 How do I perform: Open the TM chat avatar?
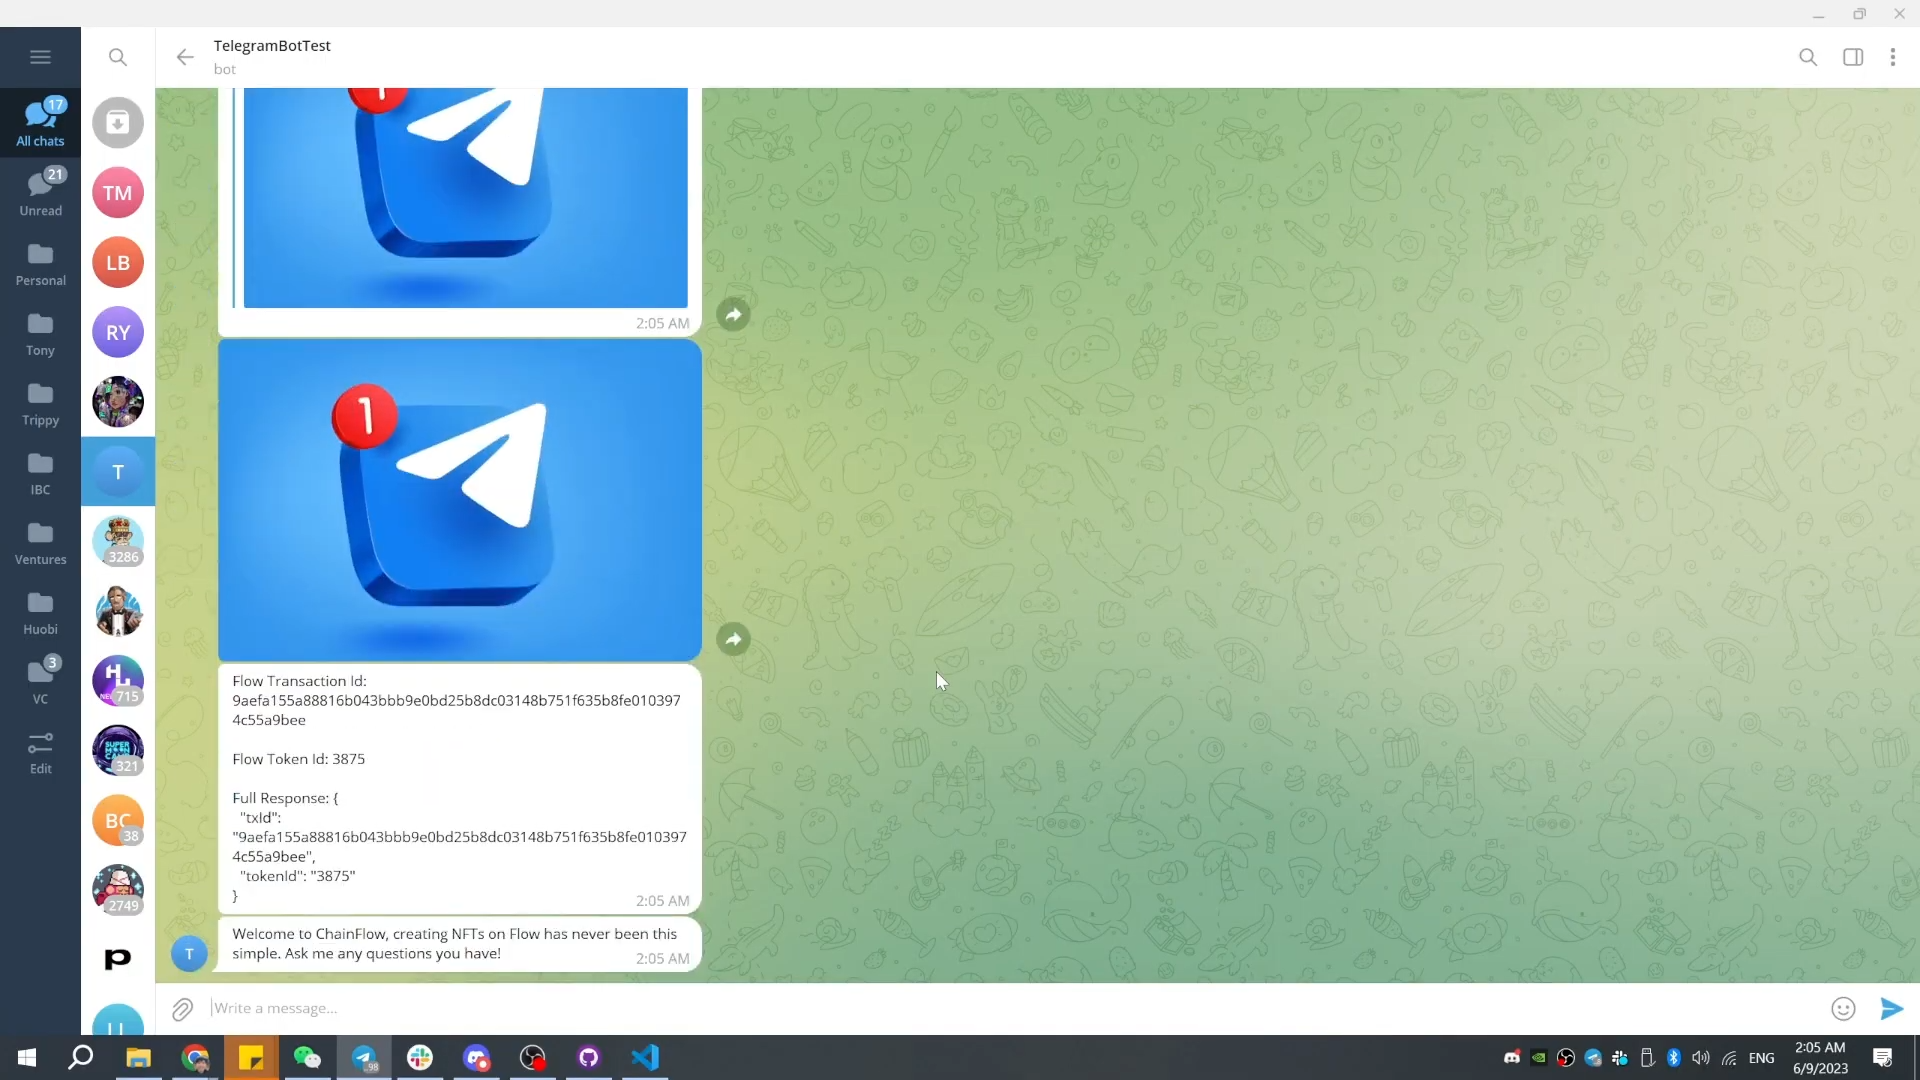tap(118, 193)
